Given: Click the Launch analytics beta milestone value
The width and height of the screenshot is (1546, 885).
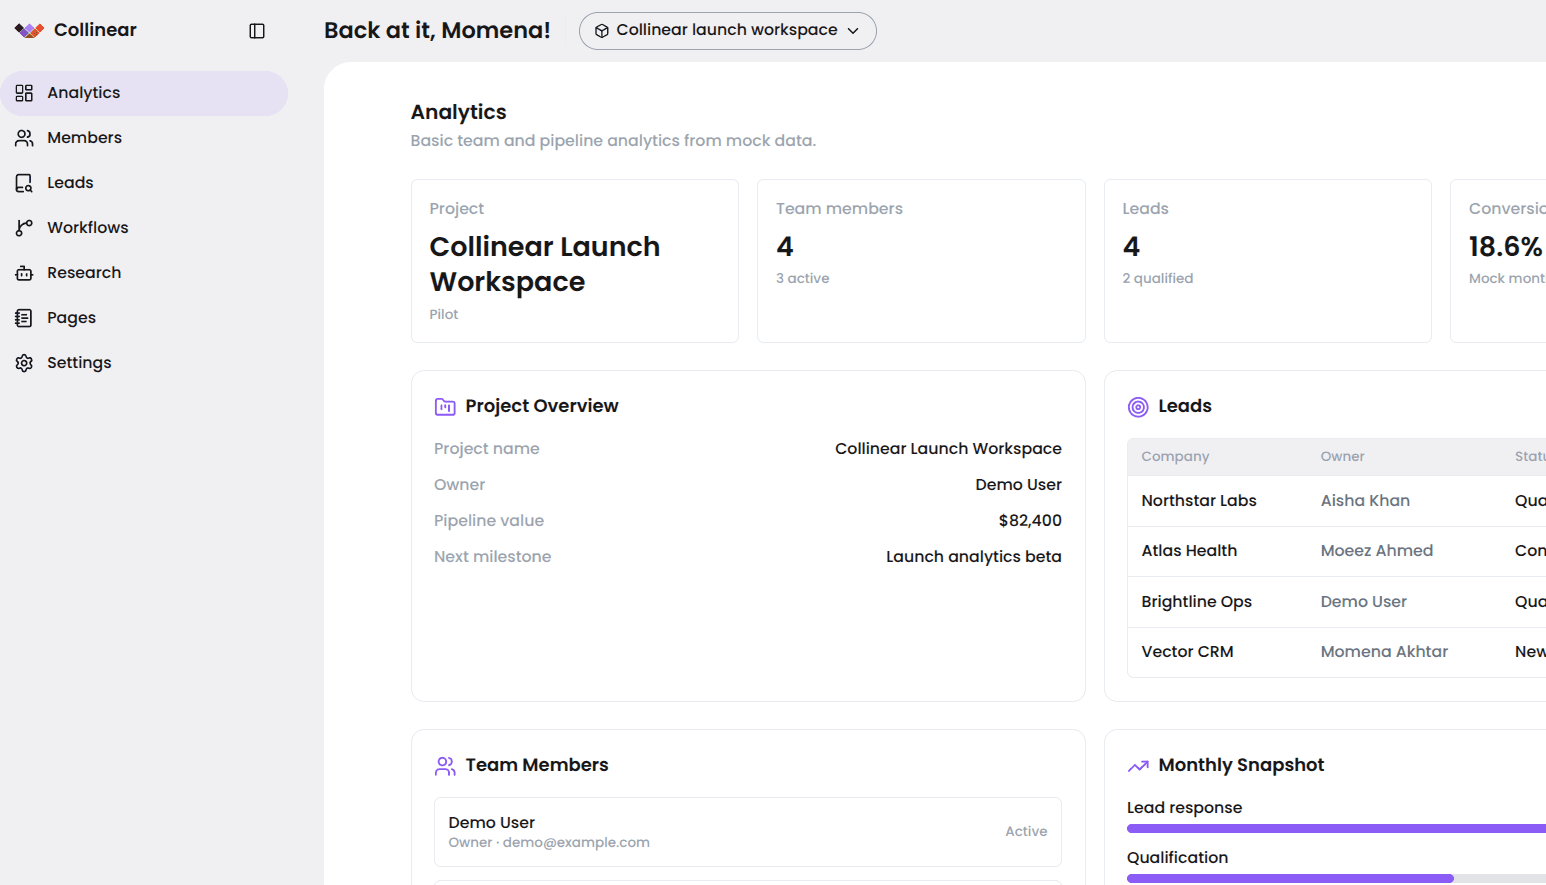Looking at the screenshot, I should tap(974, 557).
